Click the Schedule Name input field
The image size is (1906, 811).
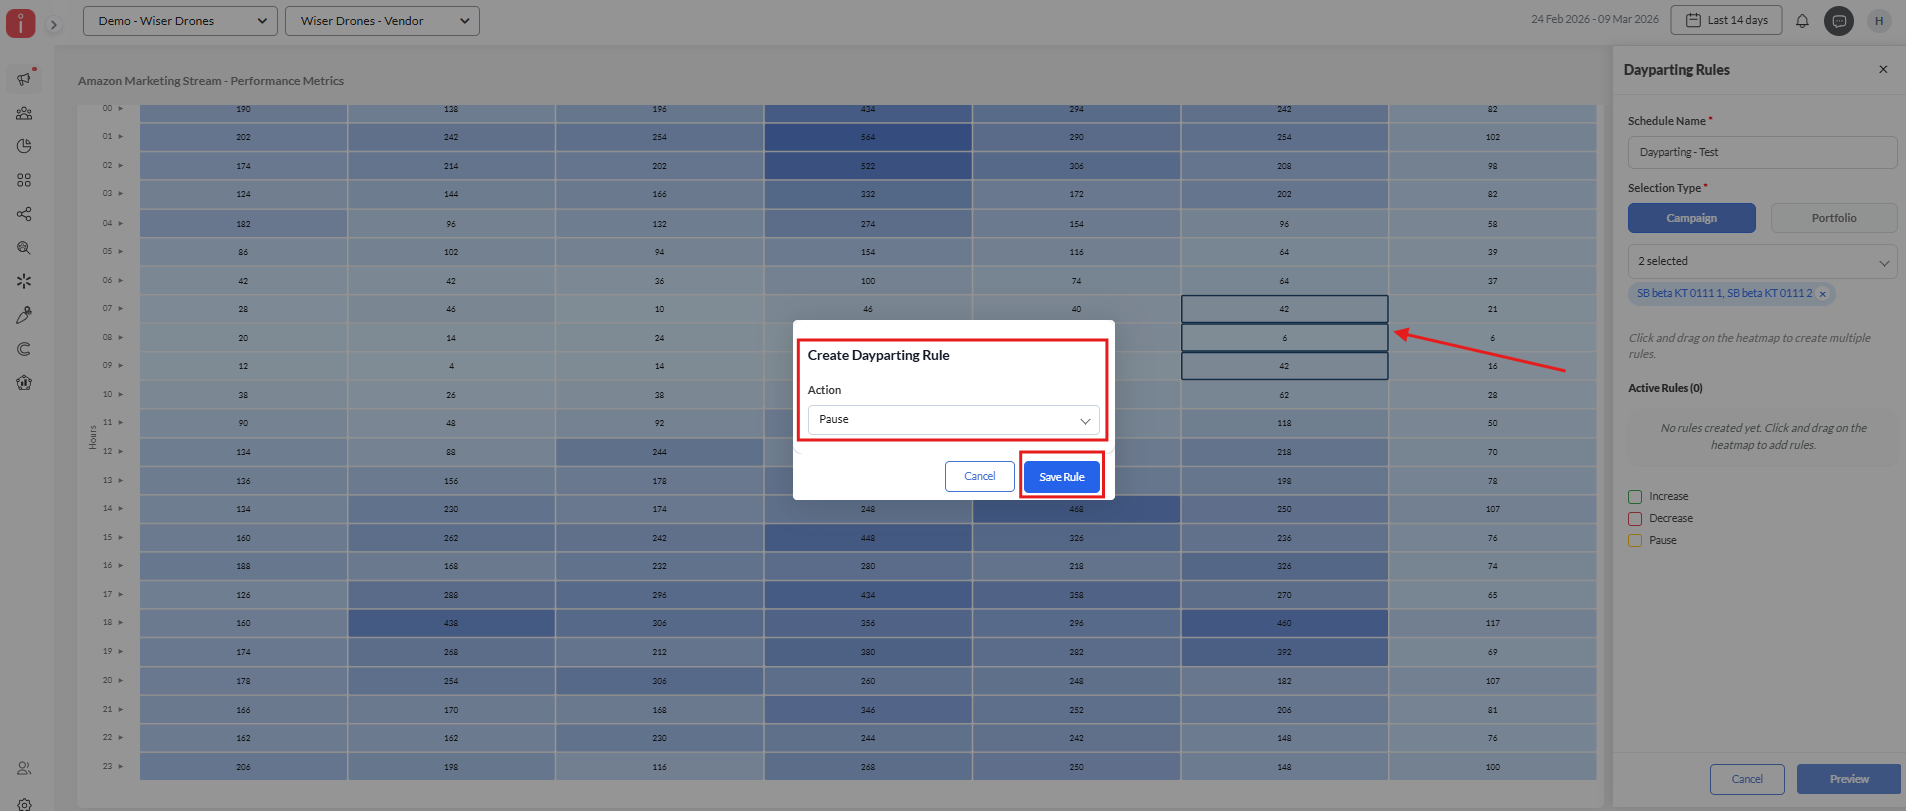pos(1762,153)
